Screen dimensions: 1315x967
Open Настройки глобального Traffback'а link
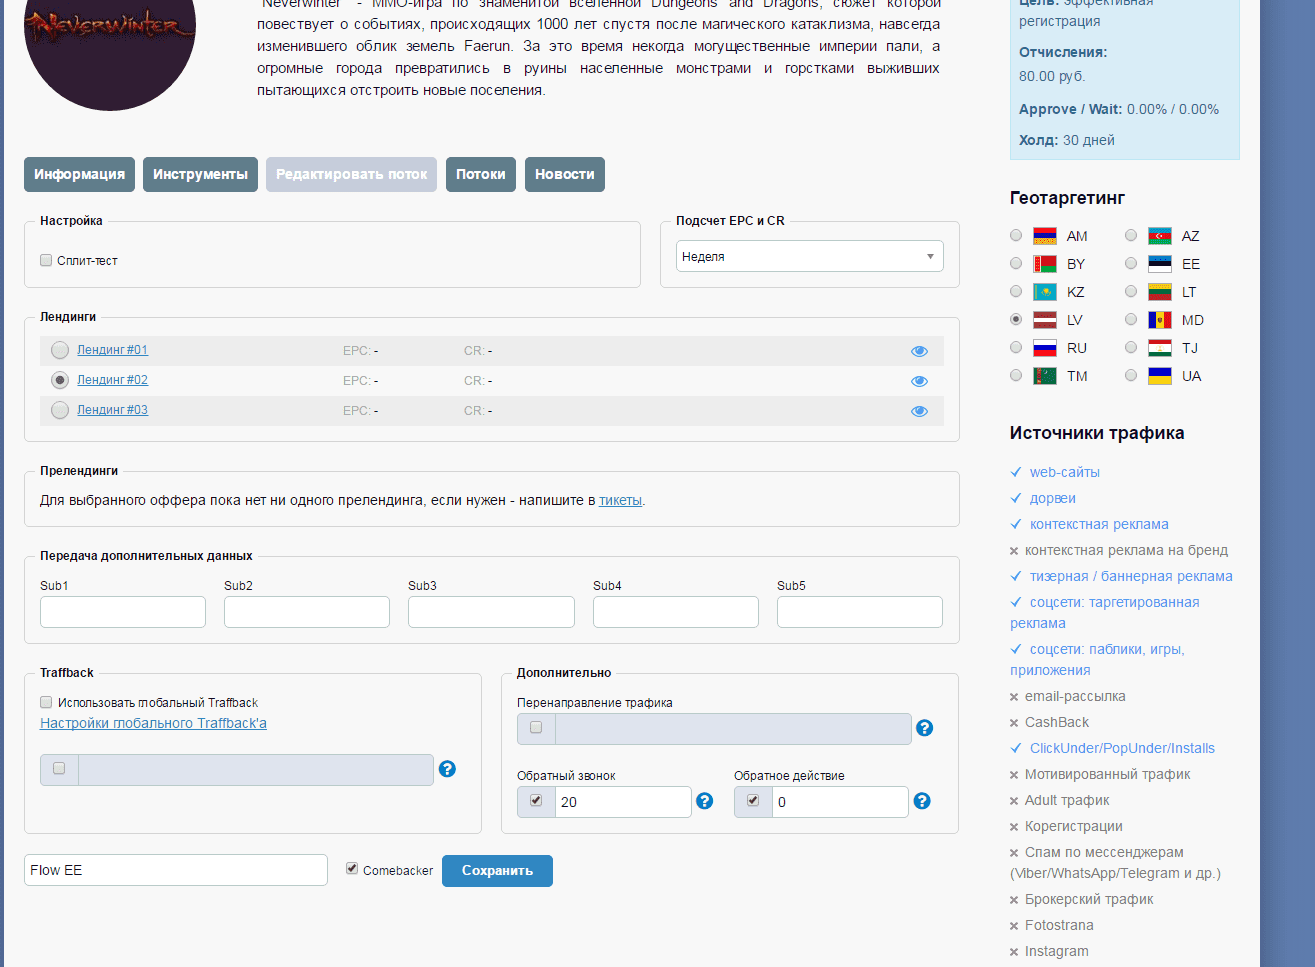tap(153, 723)
